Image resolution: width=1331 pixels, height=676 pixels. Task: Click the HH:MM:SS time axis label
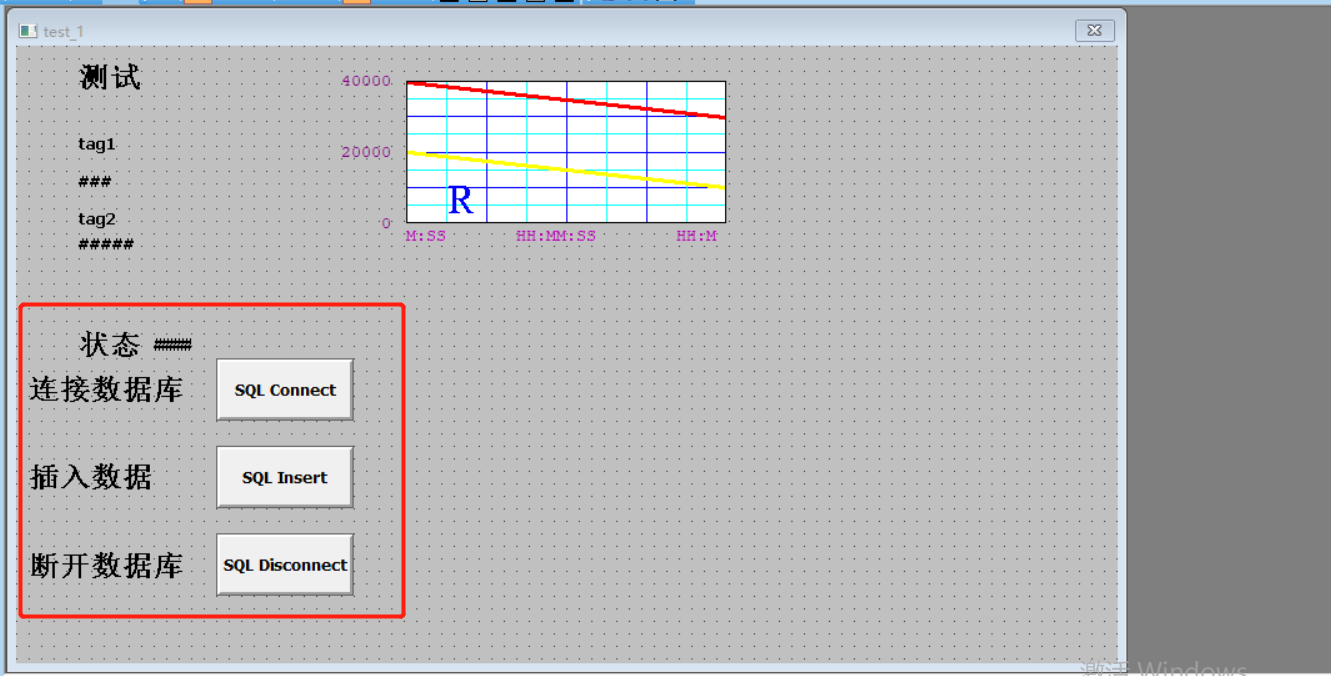[x=556, y=235]
